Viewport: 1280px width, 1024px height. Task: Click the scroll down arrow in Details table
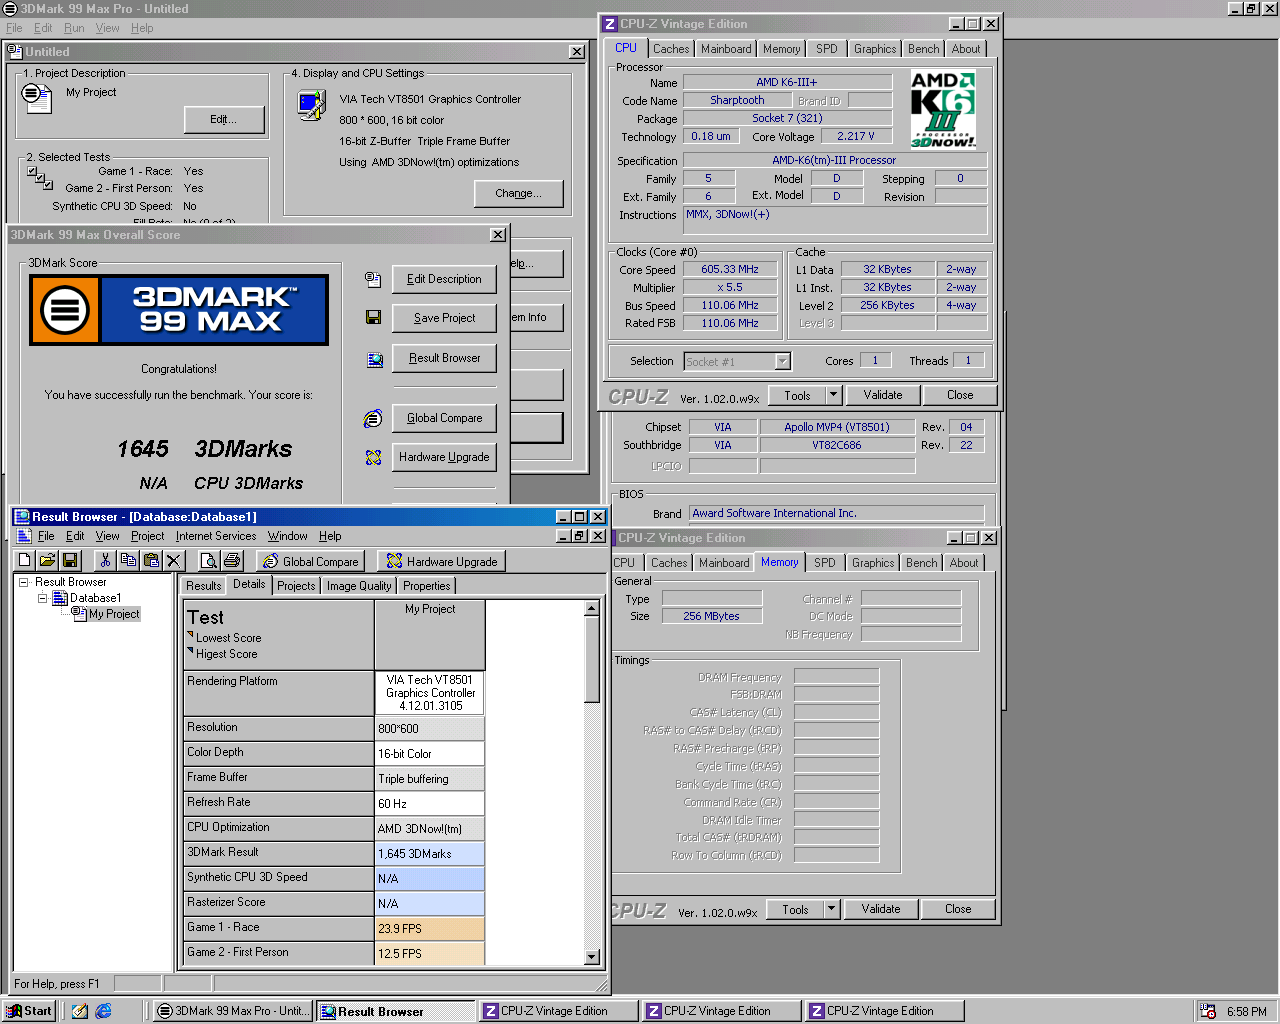click(x=592, y=957)
